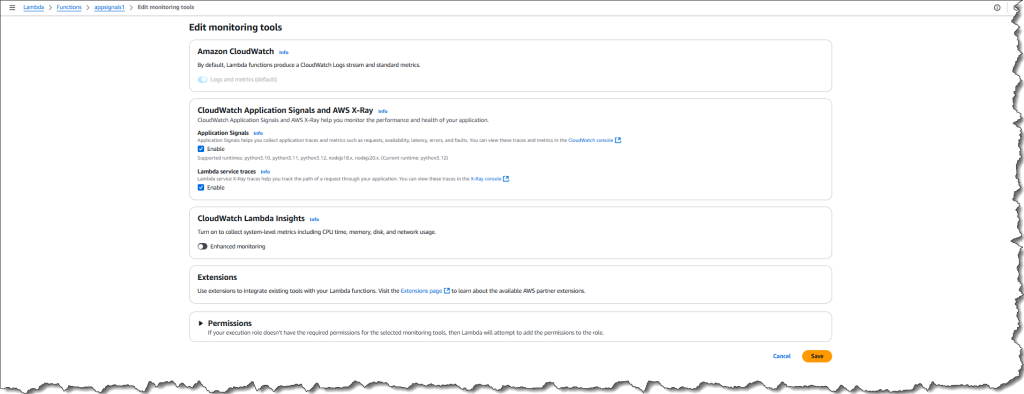This screenshot has width=1024, height=394.
Task: Open the hamburger navigation menu icon
Action: 12,7
